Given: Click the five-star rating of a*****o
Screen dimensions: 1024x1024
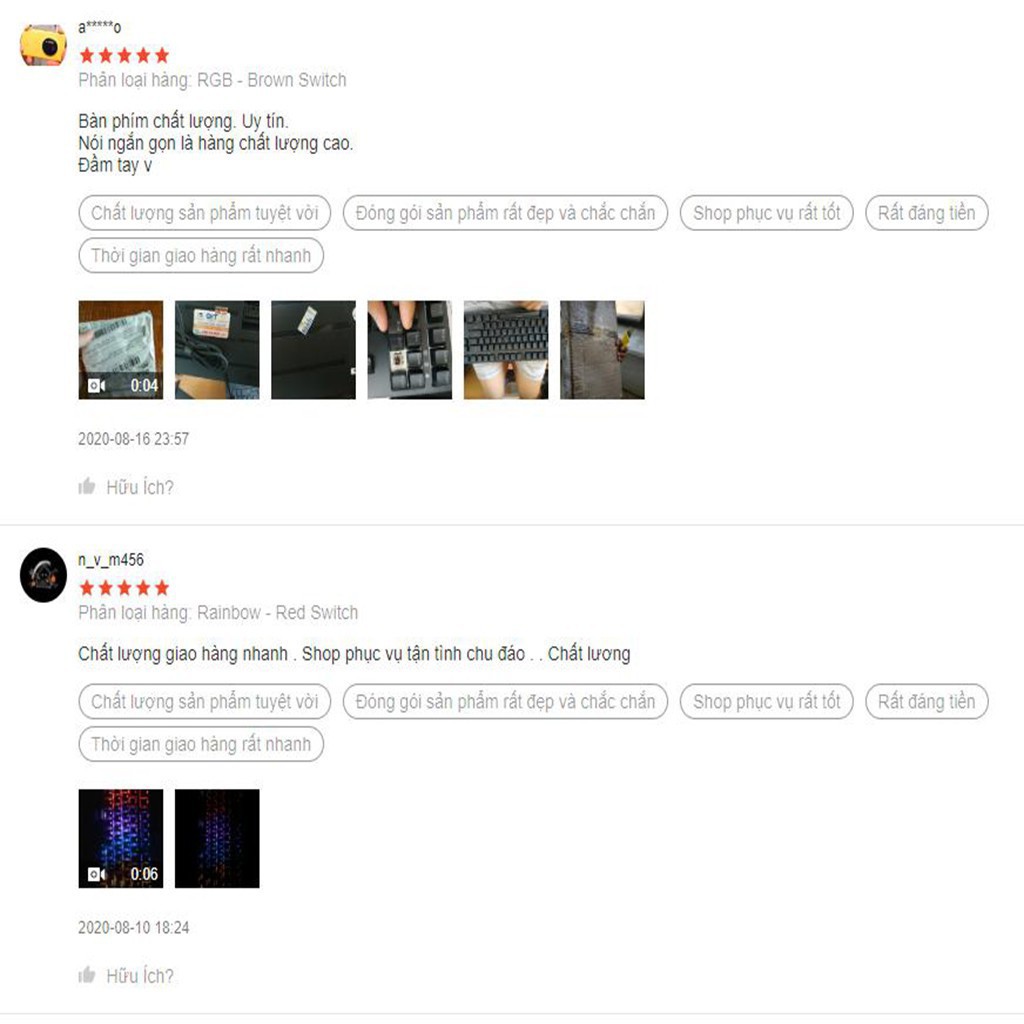Looking at the screenshot, I should pos(124,56).
